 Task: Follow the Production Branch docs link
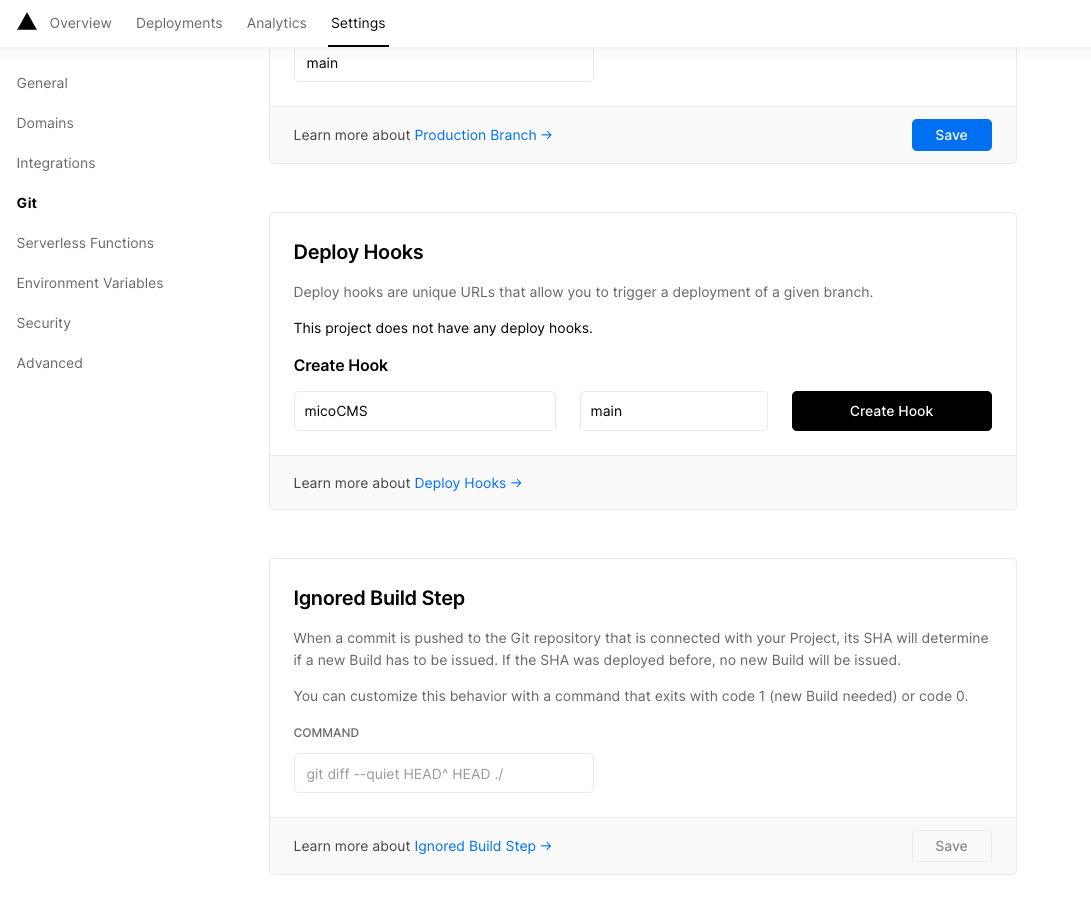click(483, 135)
